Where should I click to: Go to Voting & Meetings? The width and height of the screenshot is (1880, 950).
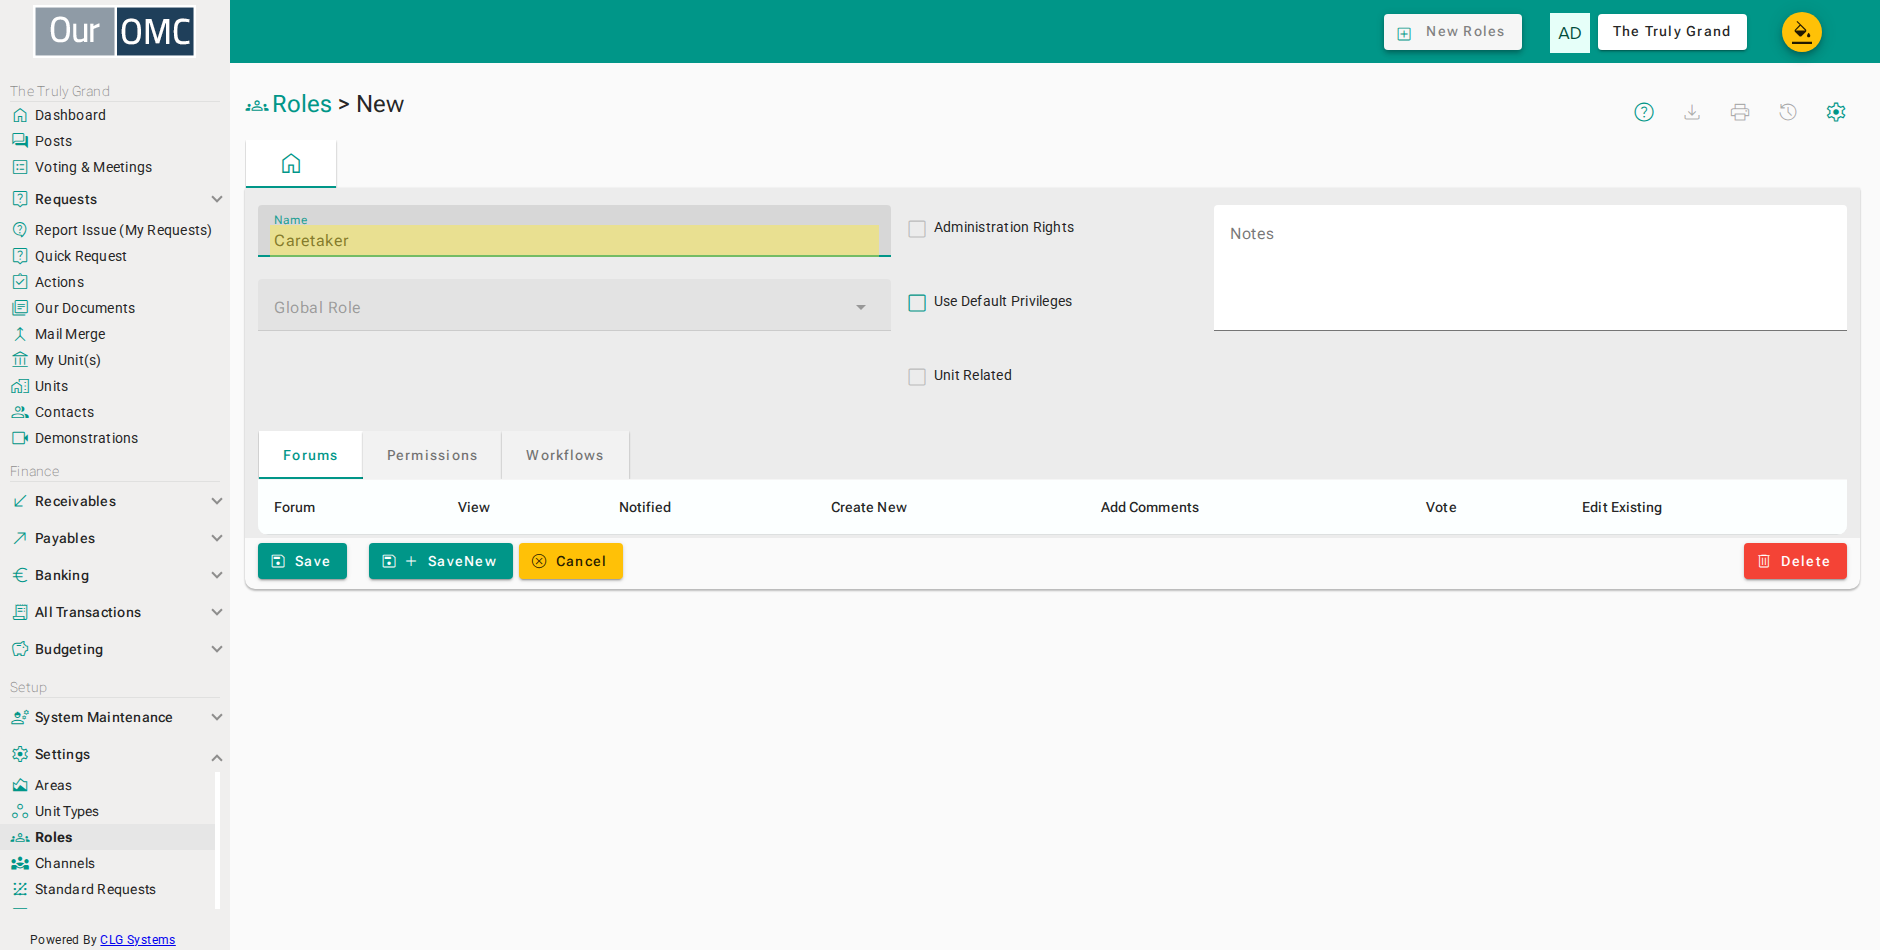pyautogui.click(x=93, y=167)
